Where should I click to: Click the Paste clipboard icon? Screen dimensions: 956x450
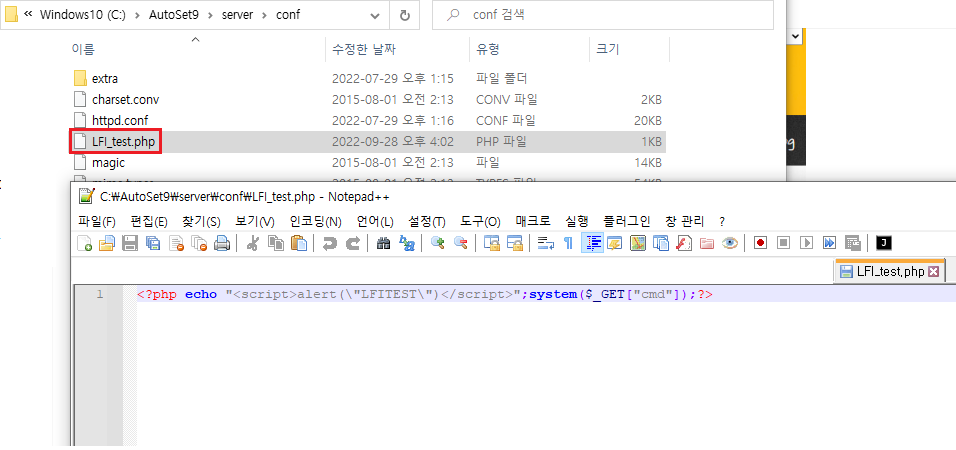298,243
